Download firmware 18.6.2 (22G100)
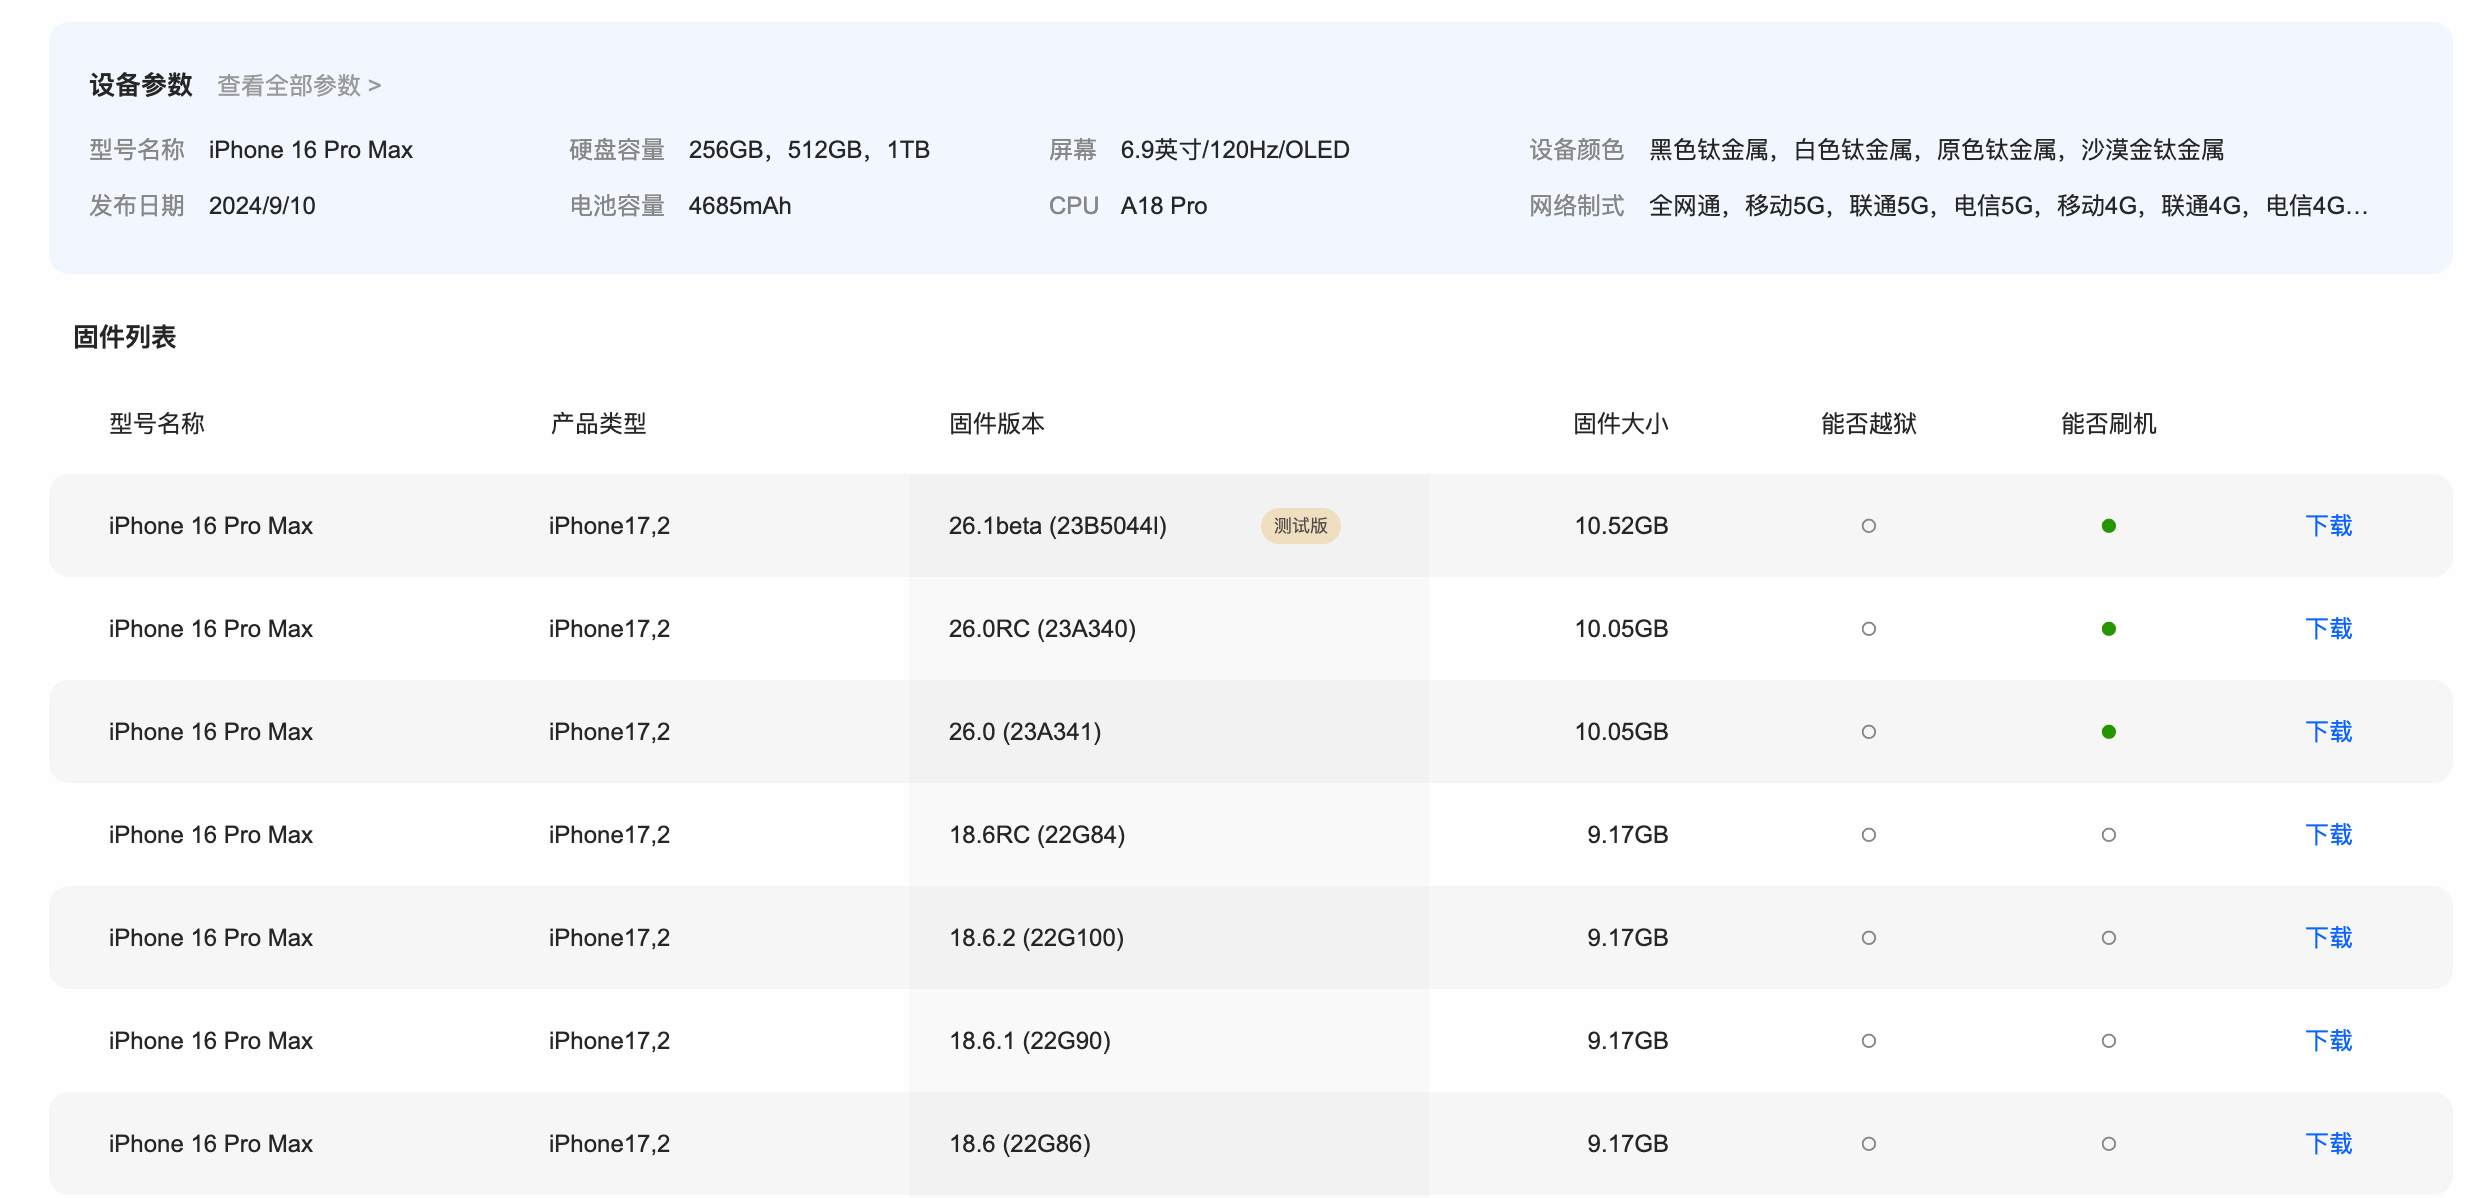The width and height of the screenshot is (2468, 1198). pyautogui.click(x=2328, y=938)
